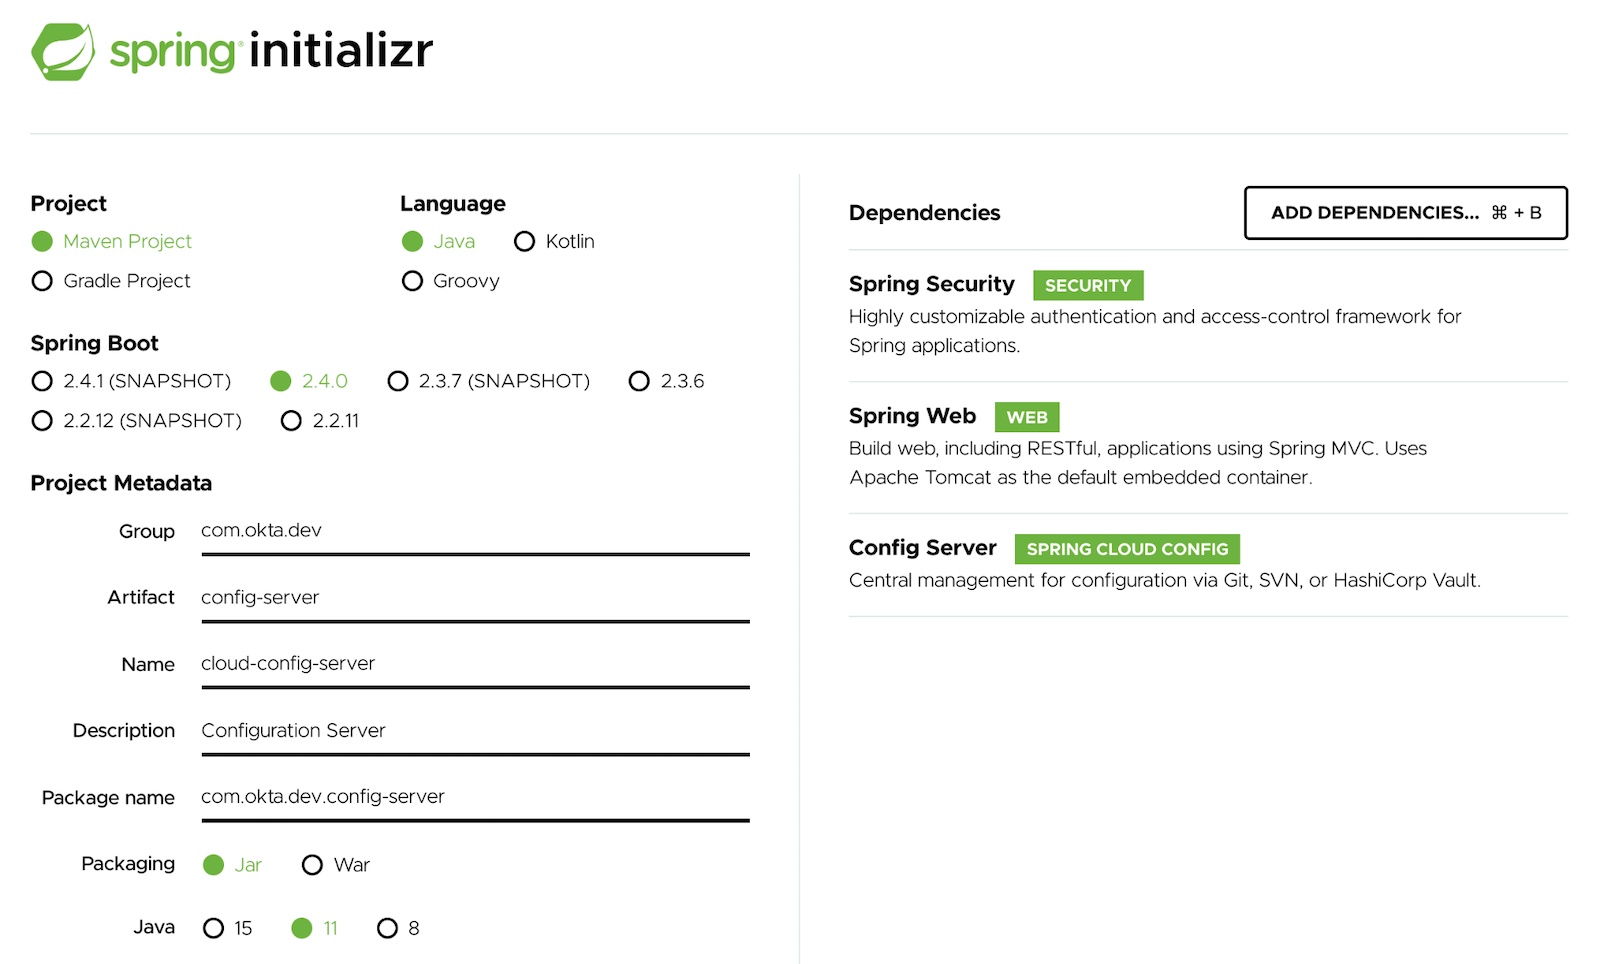This screenshot has height=964, width=1600.
Task: Select Groovy language option
Action: tap(412, 281)
